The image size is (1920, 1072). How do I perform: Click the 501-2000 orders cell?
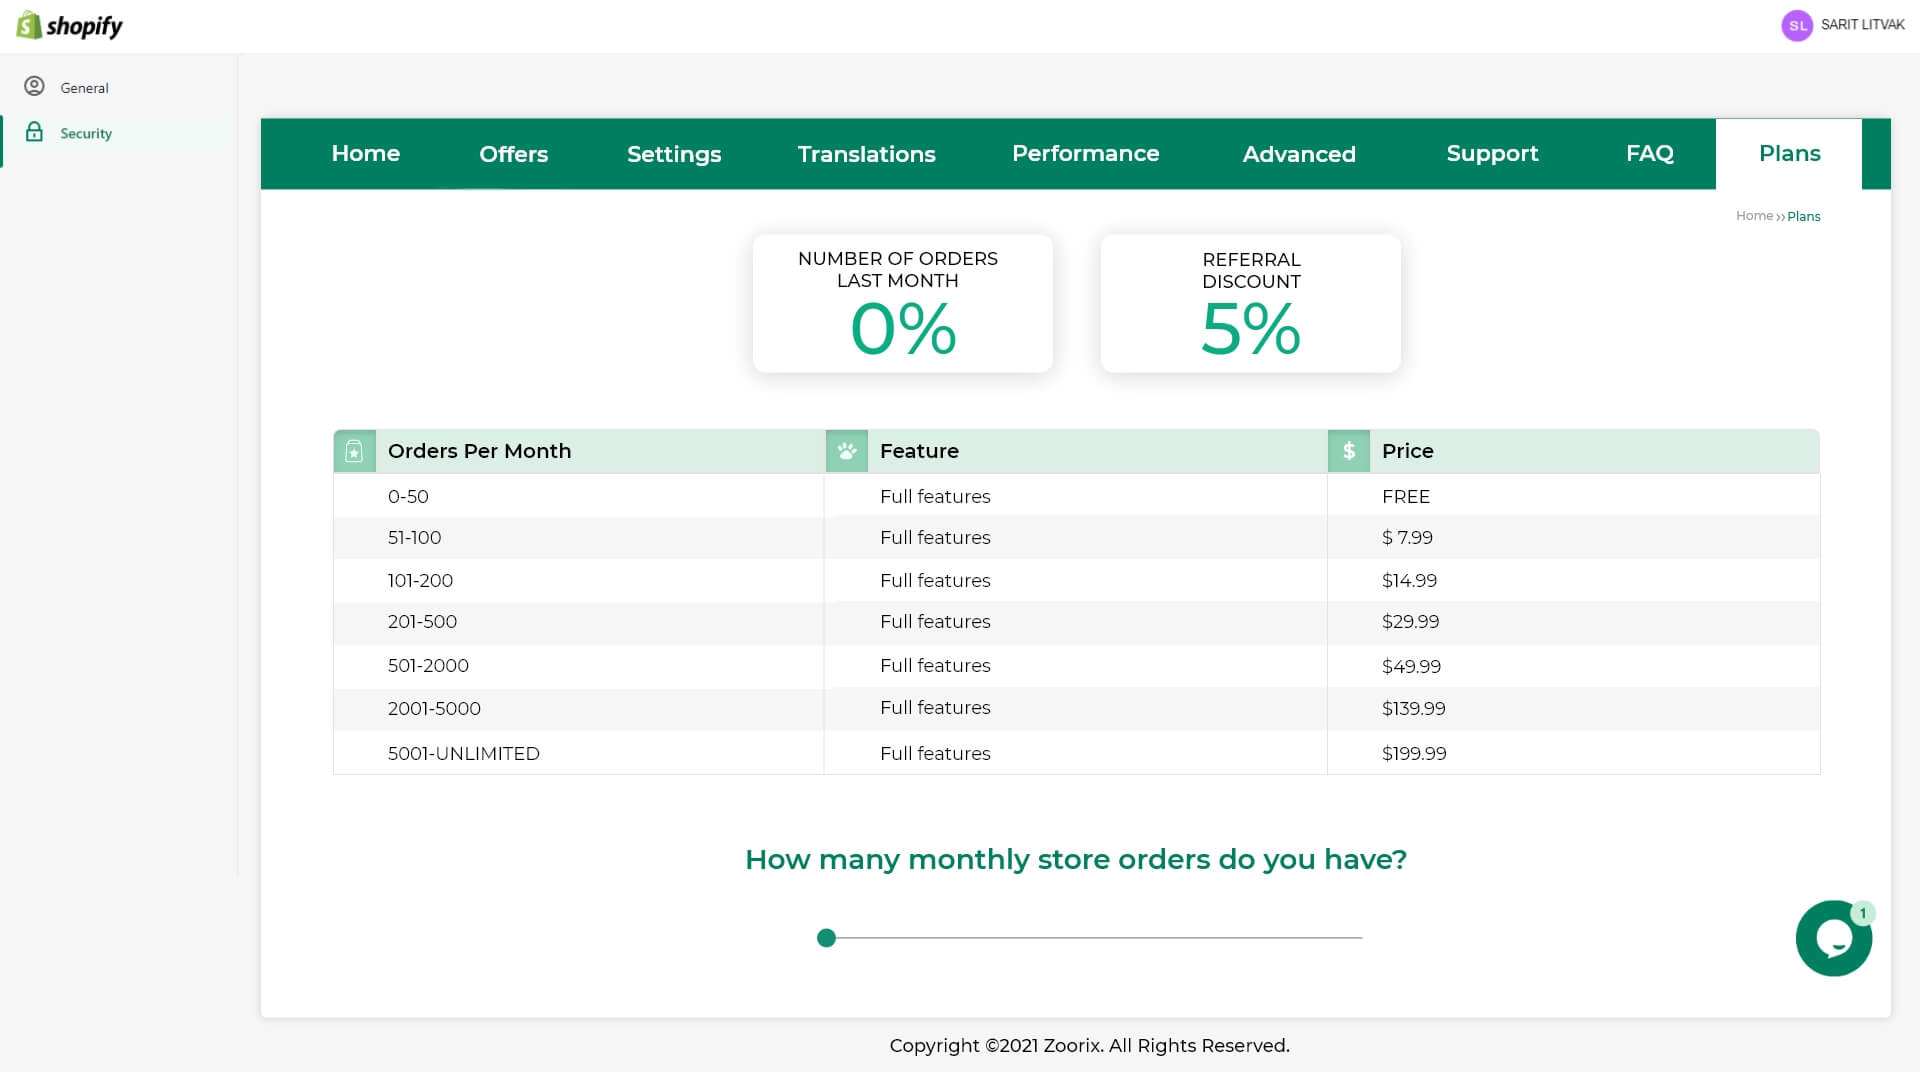578,666
